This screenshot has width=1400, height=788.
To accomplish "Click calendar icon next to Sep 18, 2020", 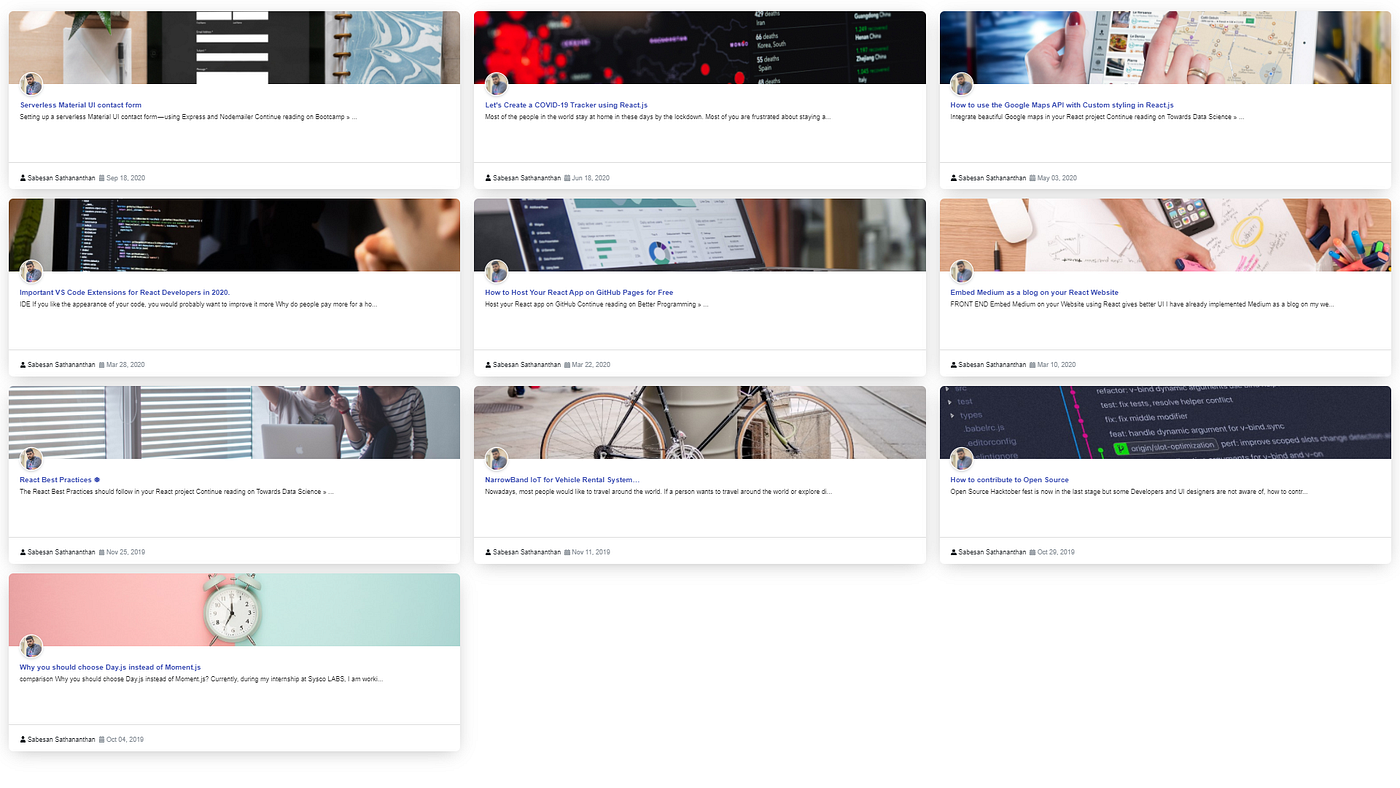I will tap(102, 178).
